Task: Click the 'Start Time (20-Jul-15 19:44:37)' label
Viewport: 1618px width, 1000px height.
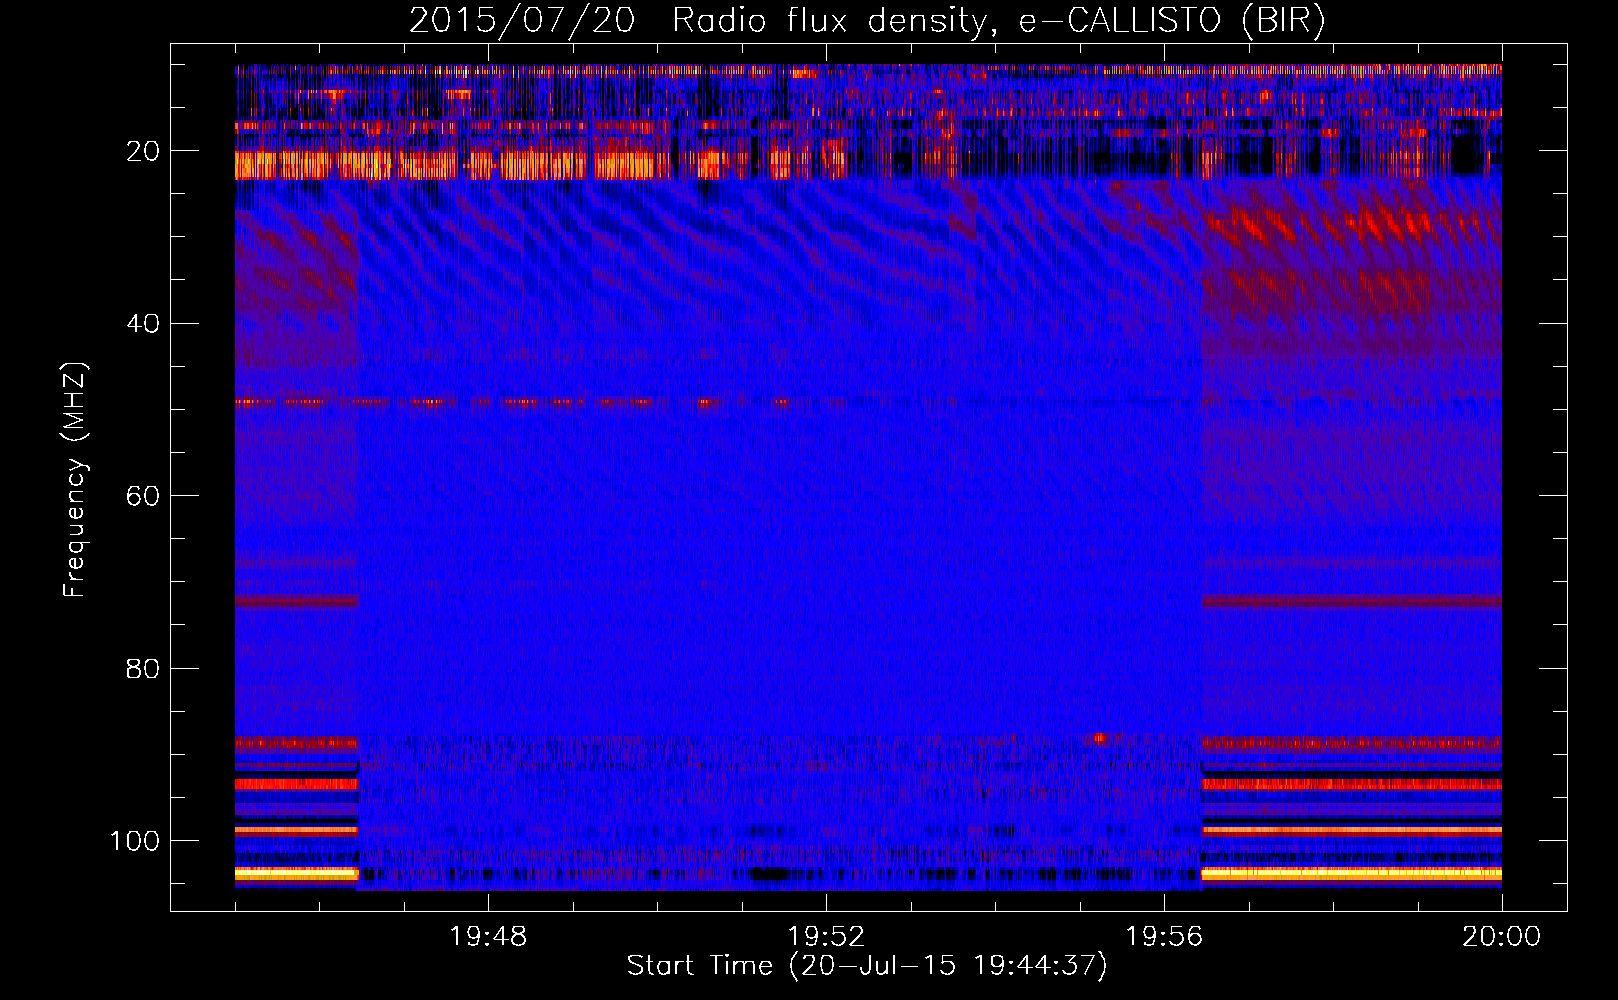Action: pyautogui.click(x=867, y=966)
